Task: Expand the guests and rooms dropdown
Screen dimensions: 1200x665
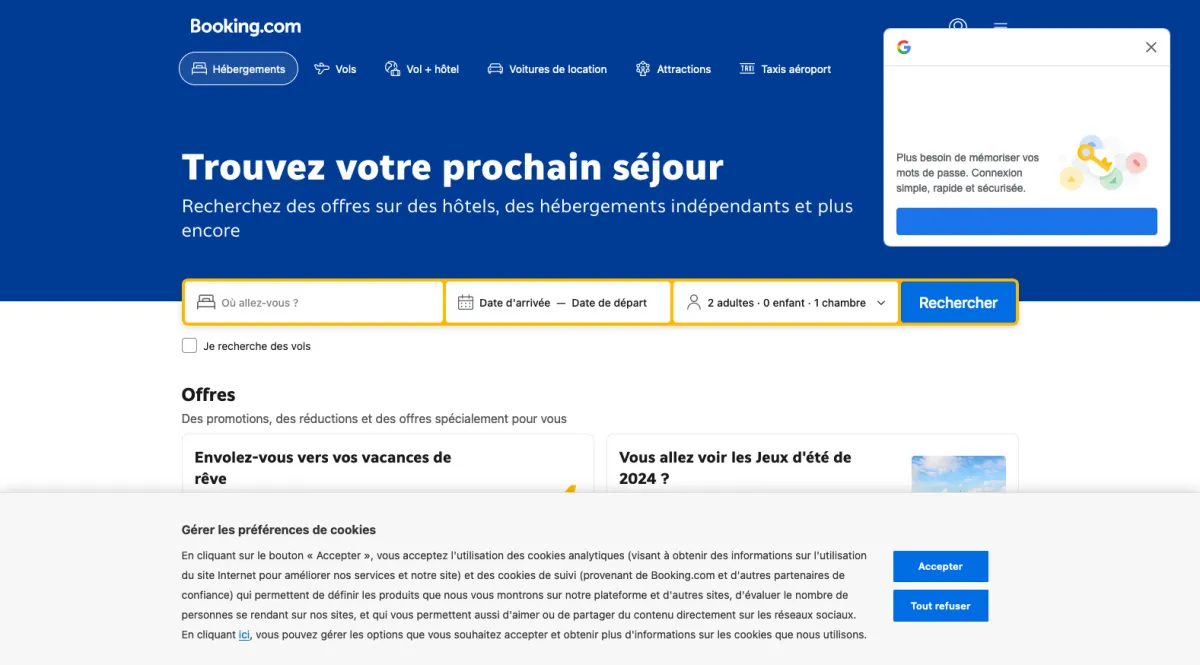Action: pyautogui.click(x=786, y=302)
